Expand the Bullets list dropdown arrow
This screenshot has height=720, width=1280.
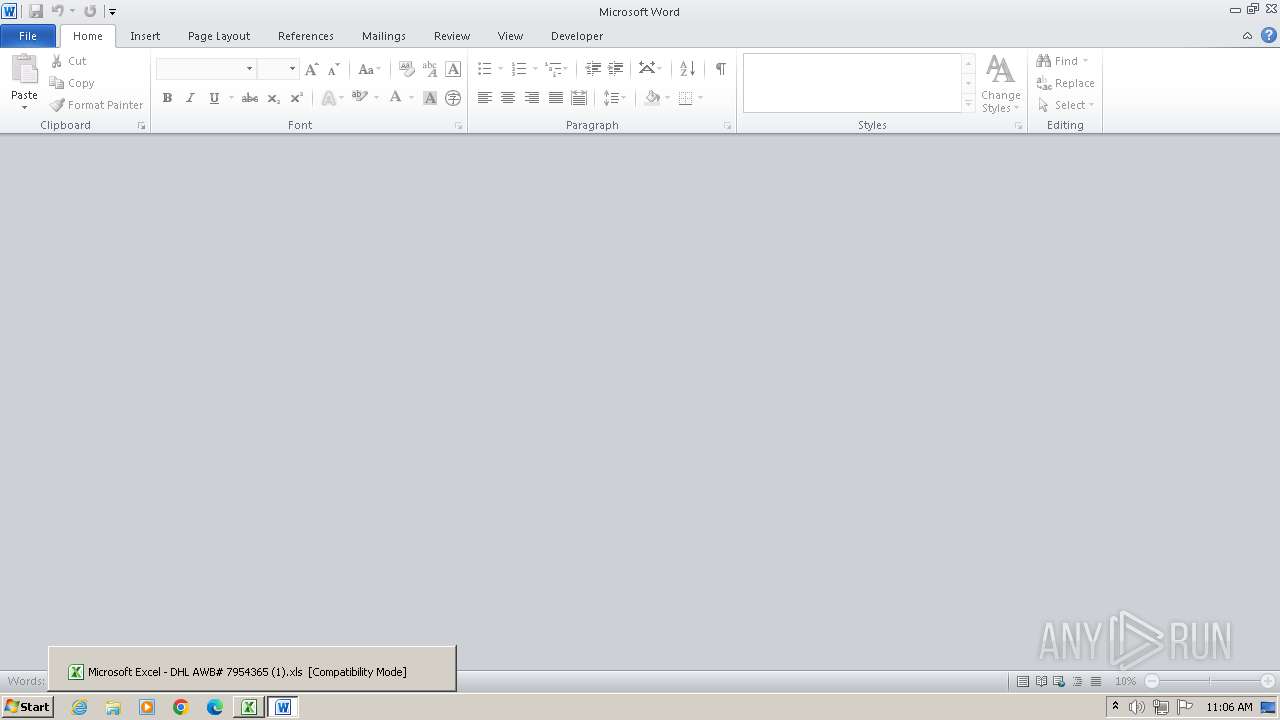point(502,69)
